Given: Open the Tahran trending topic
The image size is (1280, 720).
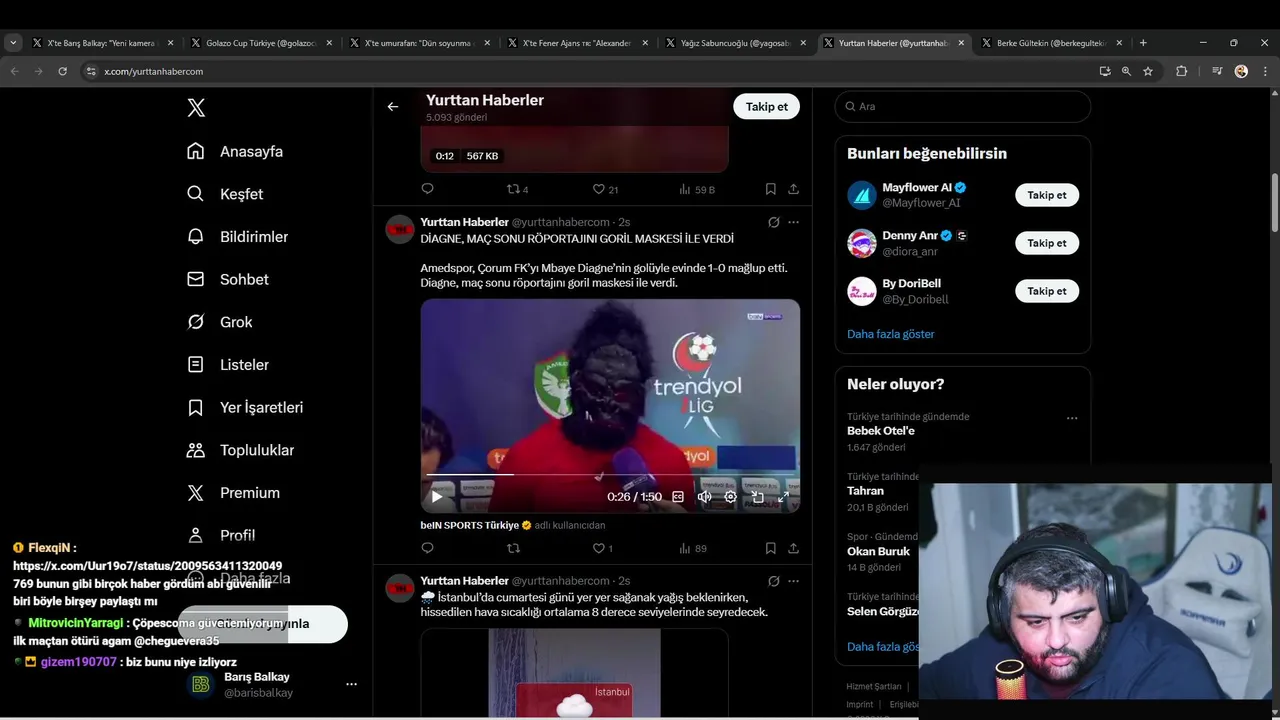Looking at the screenshot, I should (x=866, y=491).
